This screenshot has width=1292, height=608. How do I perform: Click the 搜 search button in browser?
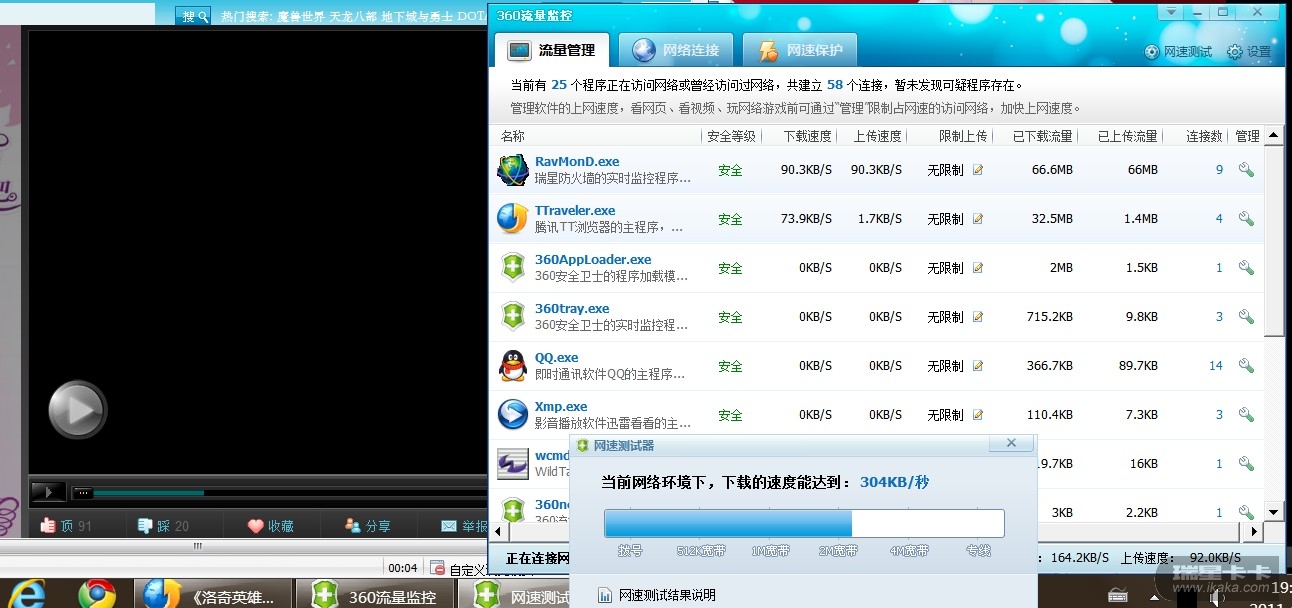click(193, 16)
